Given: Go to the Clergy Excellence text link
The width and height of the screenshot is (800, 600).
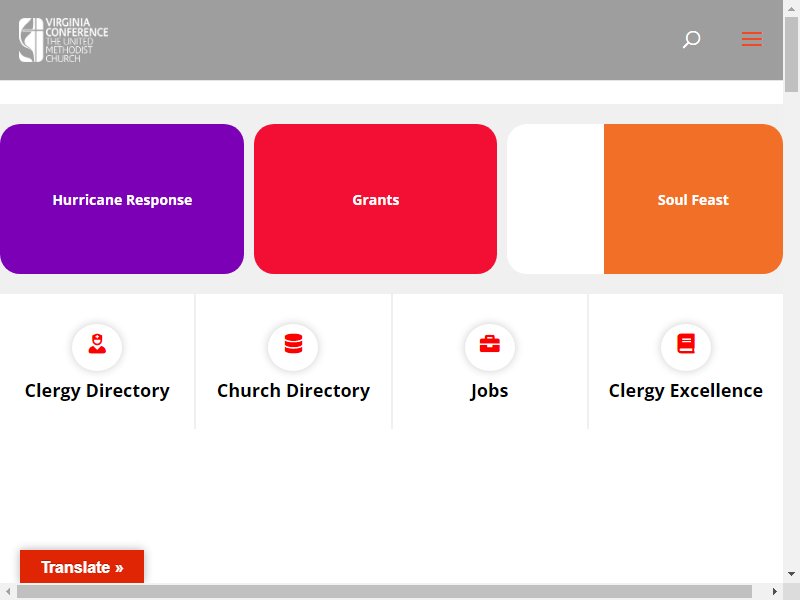Looking at the screenshot, I should pos(686,390).
